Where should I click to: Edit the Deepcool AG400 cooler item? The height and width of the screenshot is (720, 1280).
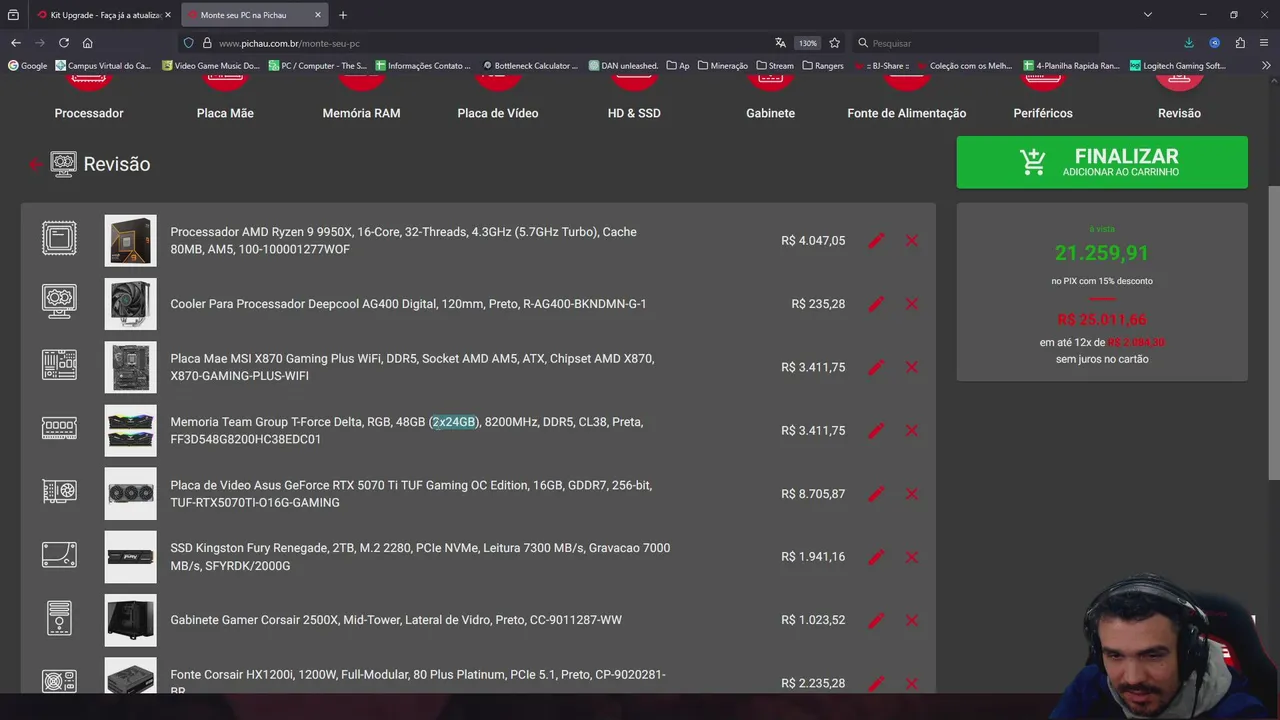click(x=876, y=304)
